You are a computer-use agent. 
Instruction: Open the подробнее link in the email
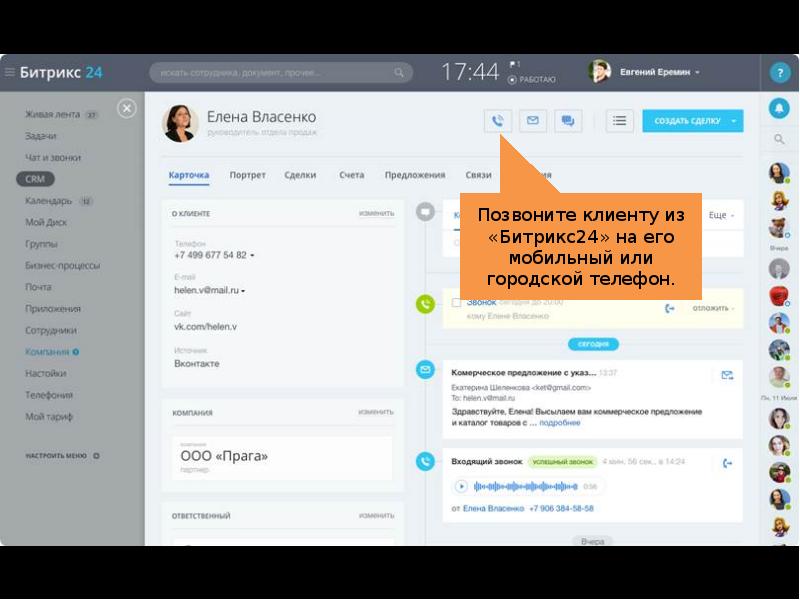560,423
